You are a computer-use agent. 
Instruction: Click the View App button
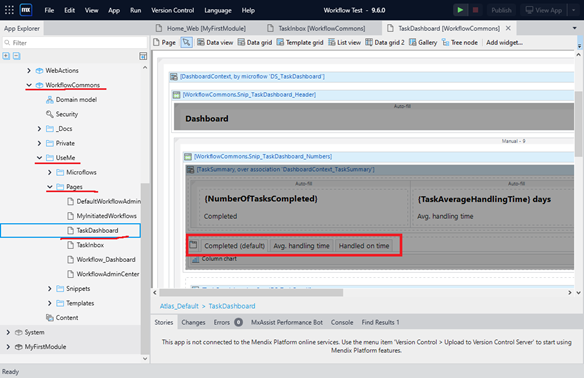543,10
